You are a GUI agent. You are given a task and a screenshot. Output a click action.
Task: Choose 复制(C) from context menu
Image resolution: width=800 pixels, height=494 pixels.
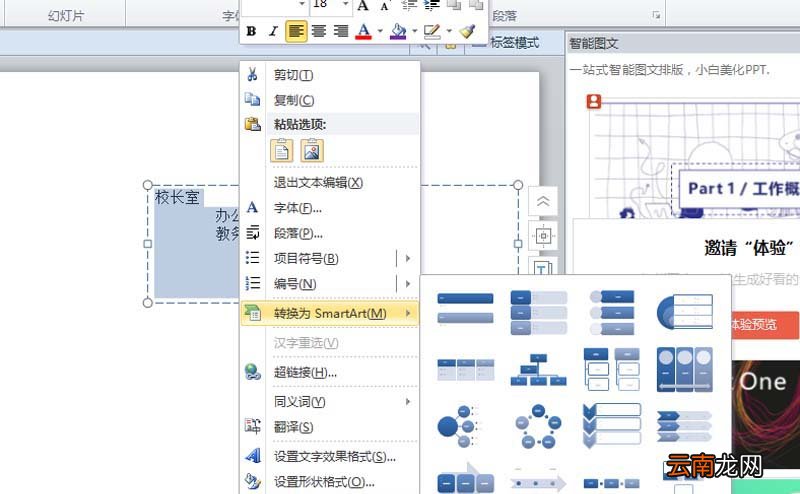click(329, 100)
